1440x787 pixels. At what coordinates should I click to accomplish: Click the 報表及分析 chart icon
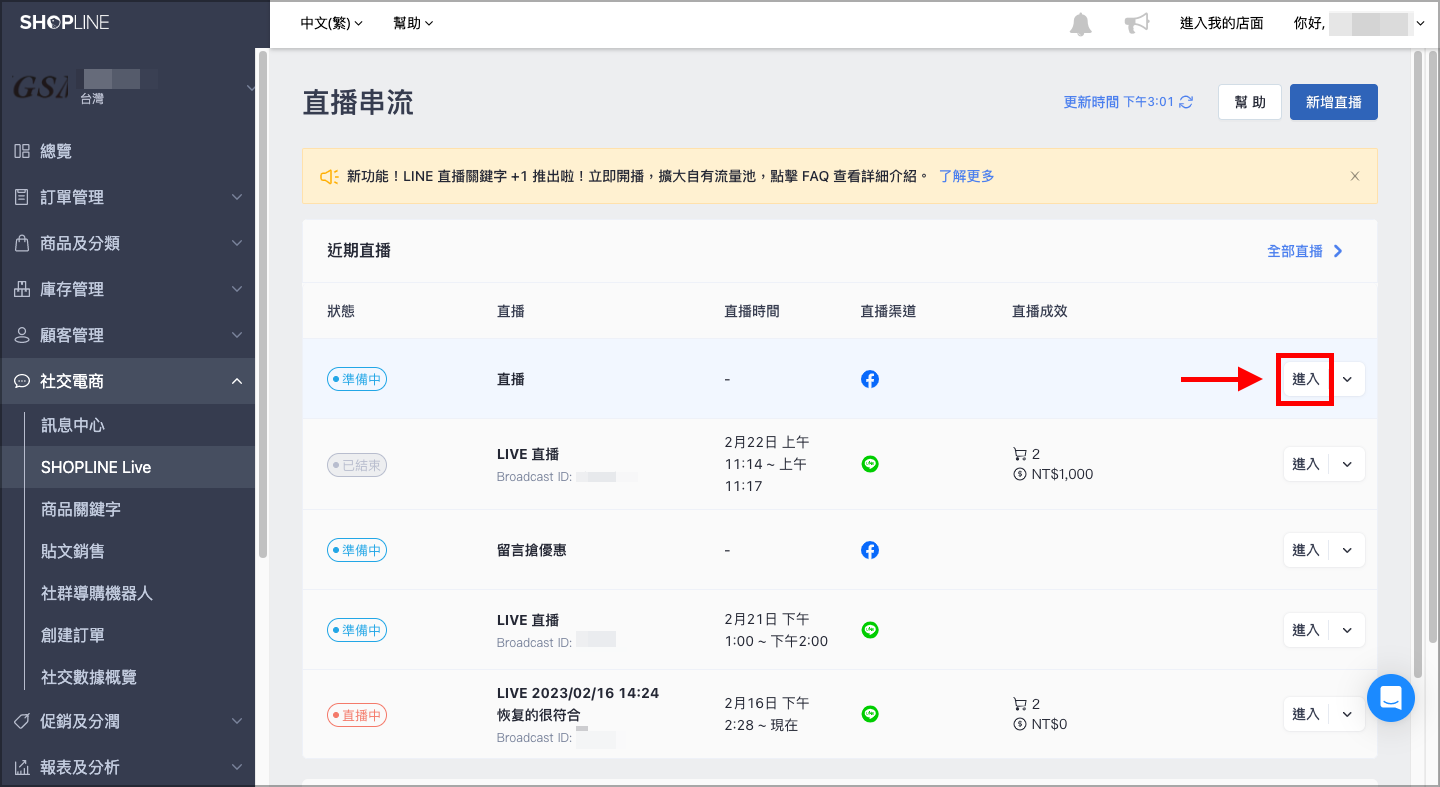21,767
